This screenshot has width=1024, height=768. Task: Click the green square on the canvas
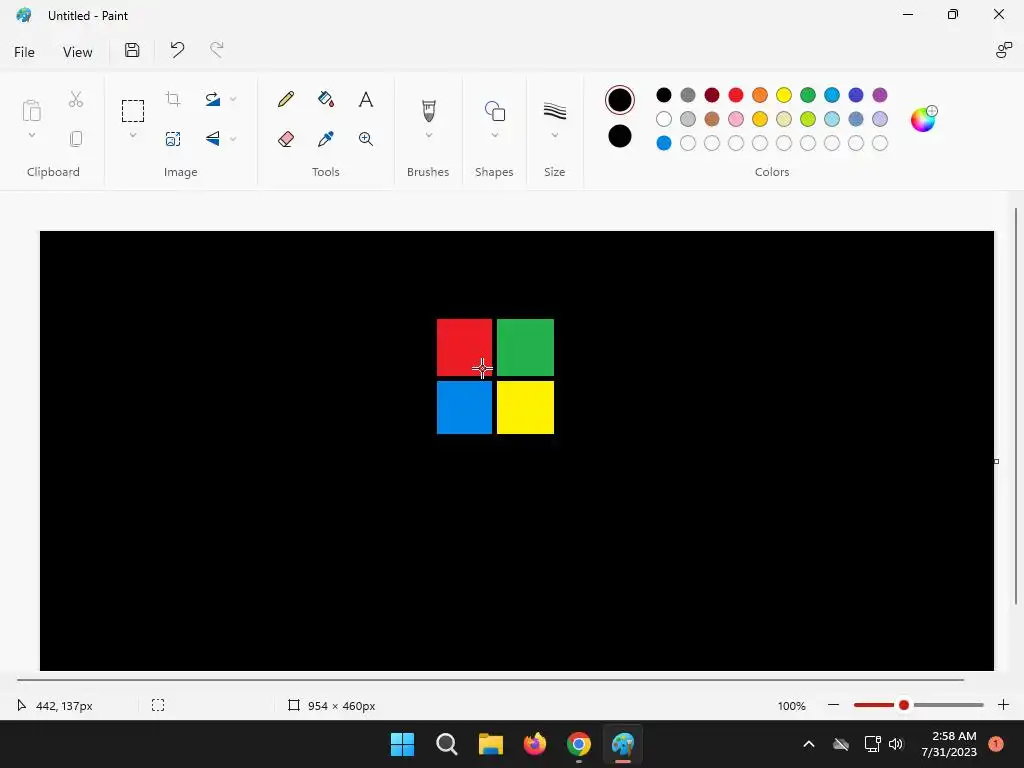[x=525, y=347]
